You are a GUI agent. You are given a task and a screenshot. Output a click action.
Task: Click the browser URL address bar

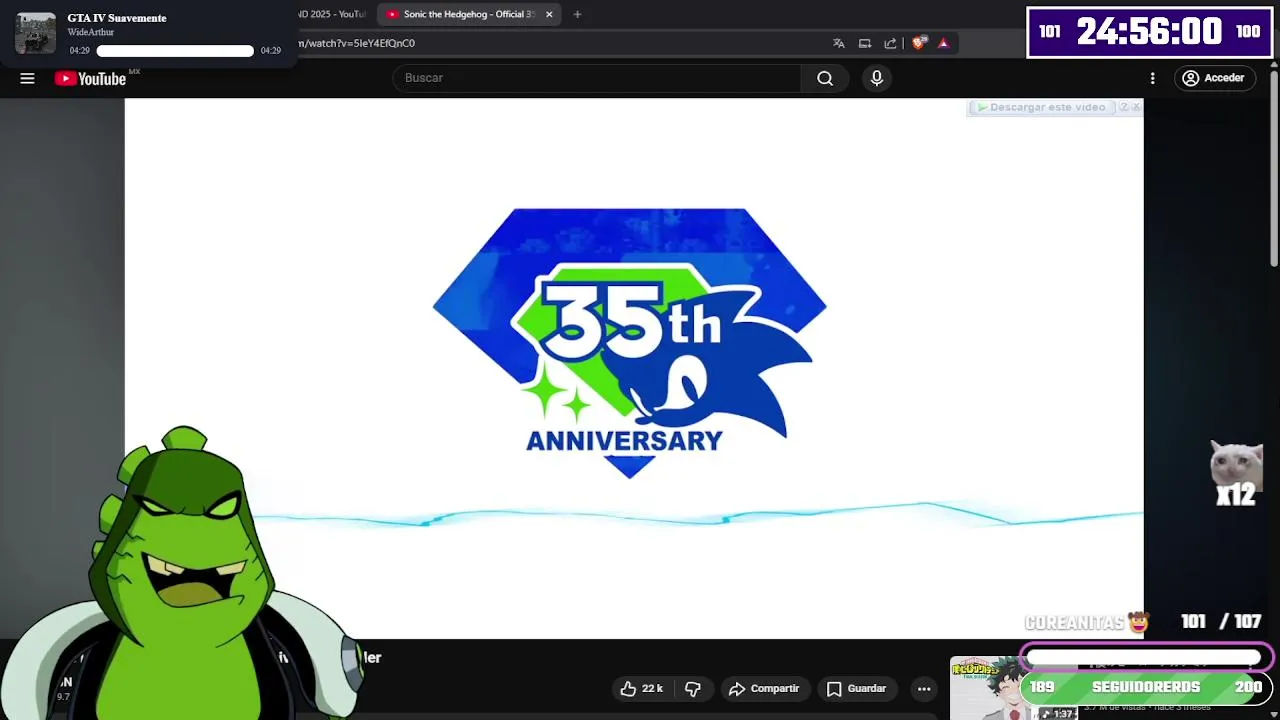coord(560,43)
